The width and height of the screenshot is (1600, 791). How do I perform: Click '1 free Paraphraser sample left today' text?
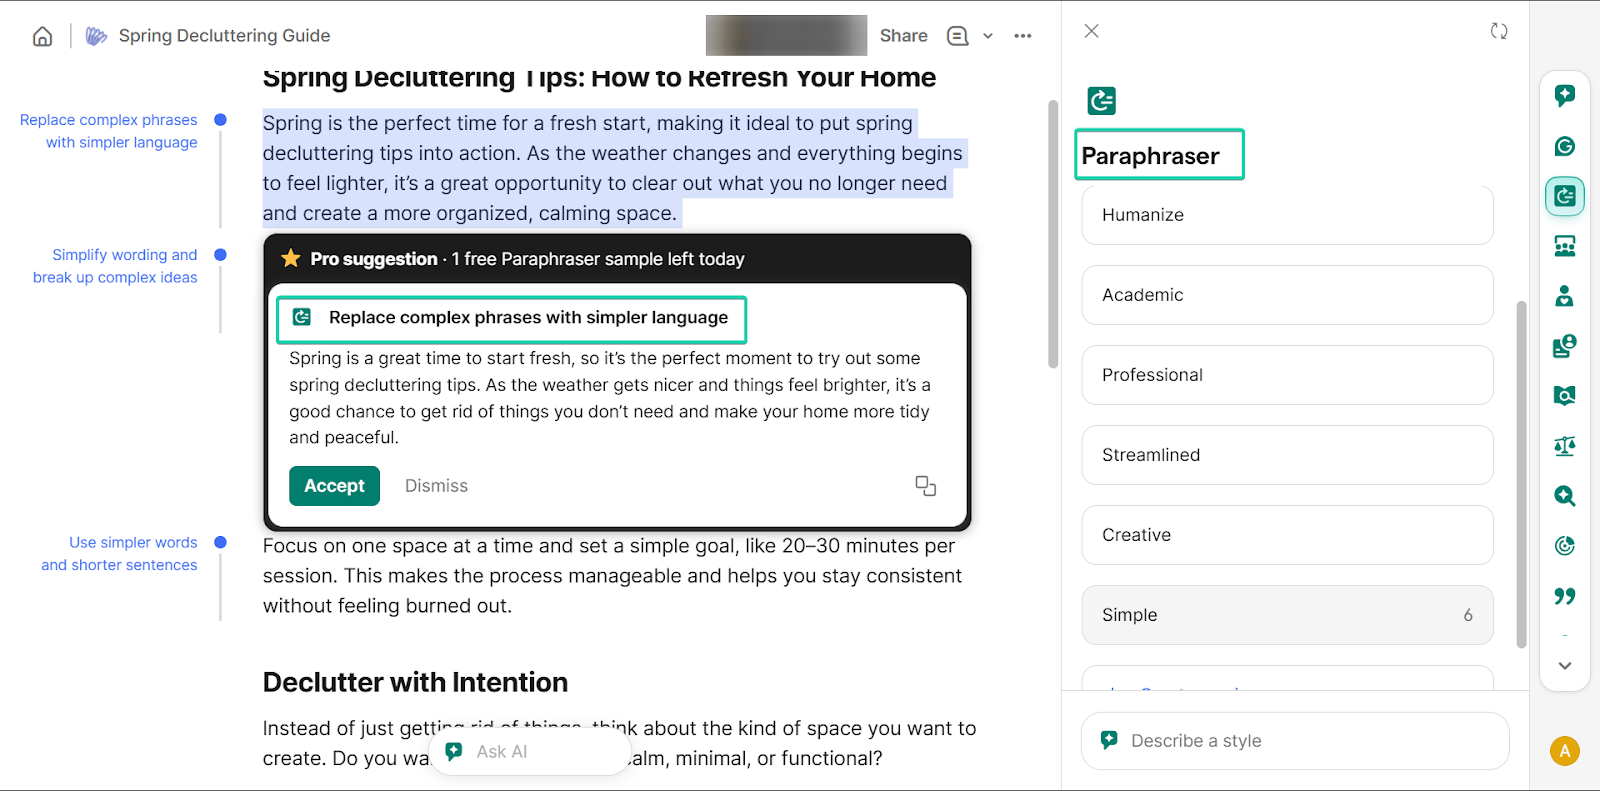tap(598, 259)
